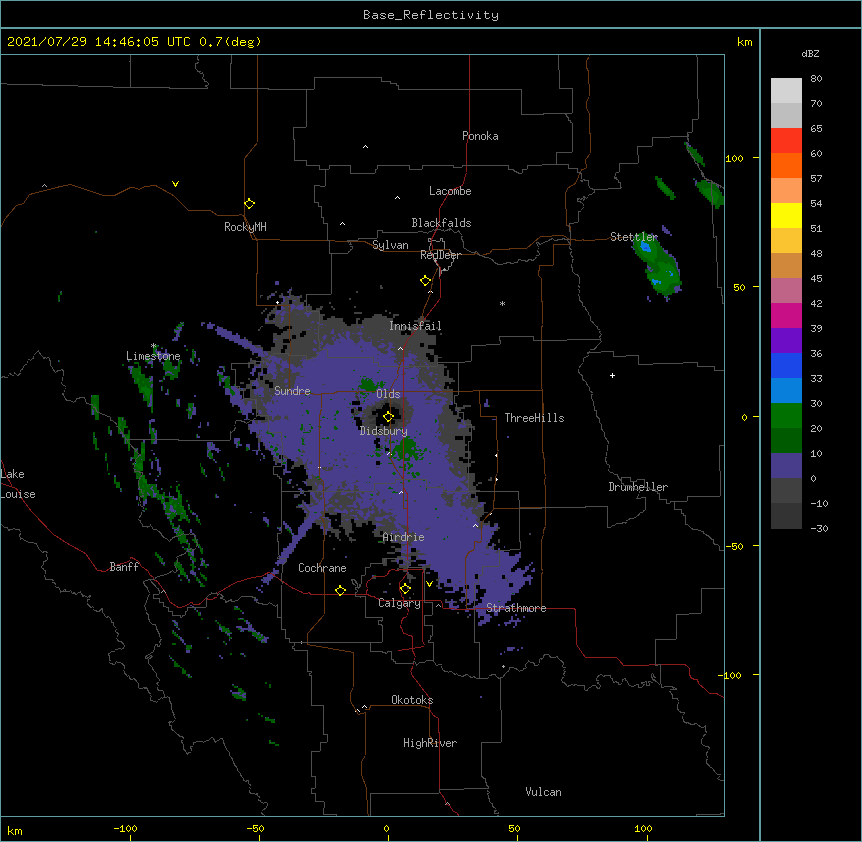Viewport: 862px width, 842px height.
Task: Click the yellow diamond marker south of RedDeer
Action: click(x=425, y=281)
